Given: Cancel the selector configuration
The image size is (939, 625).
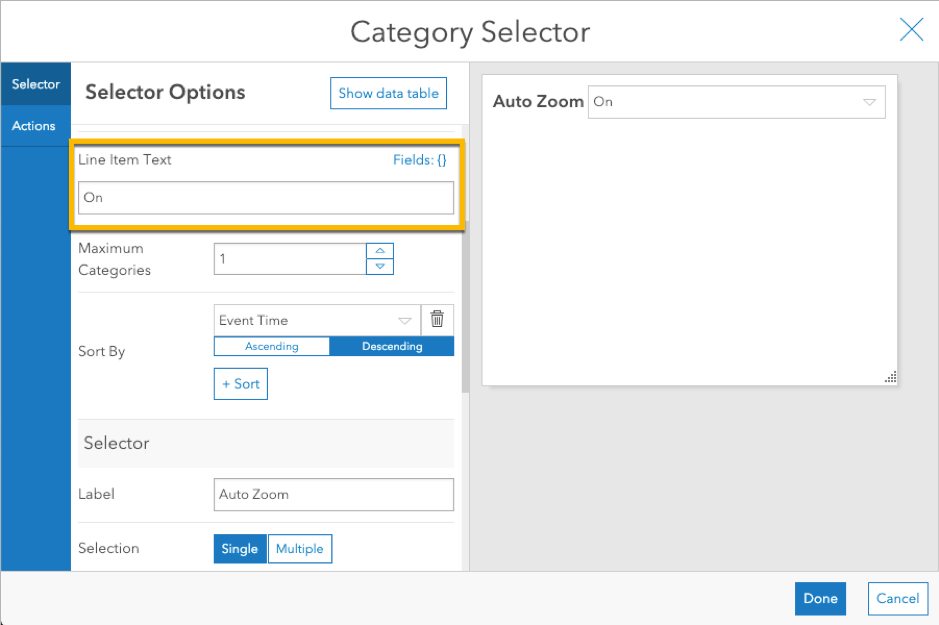Looking at the screenshot, I should tap(897, 598).
